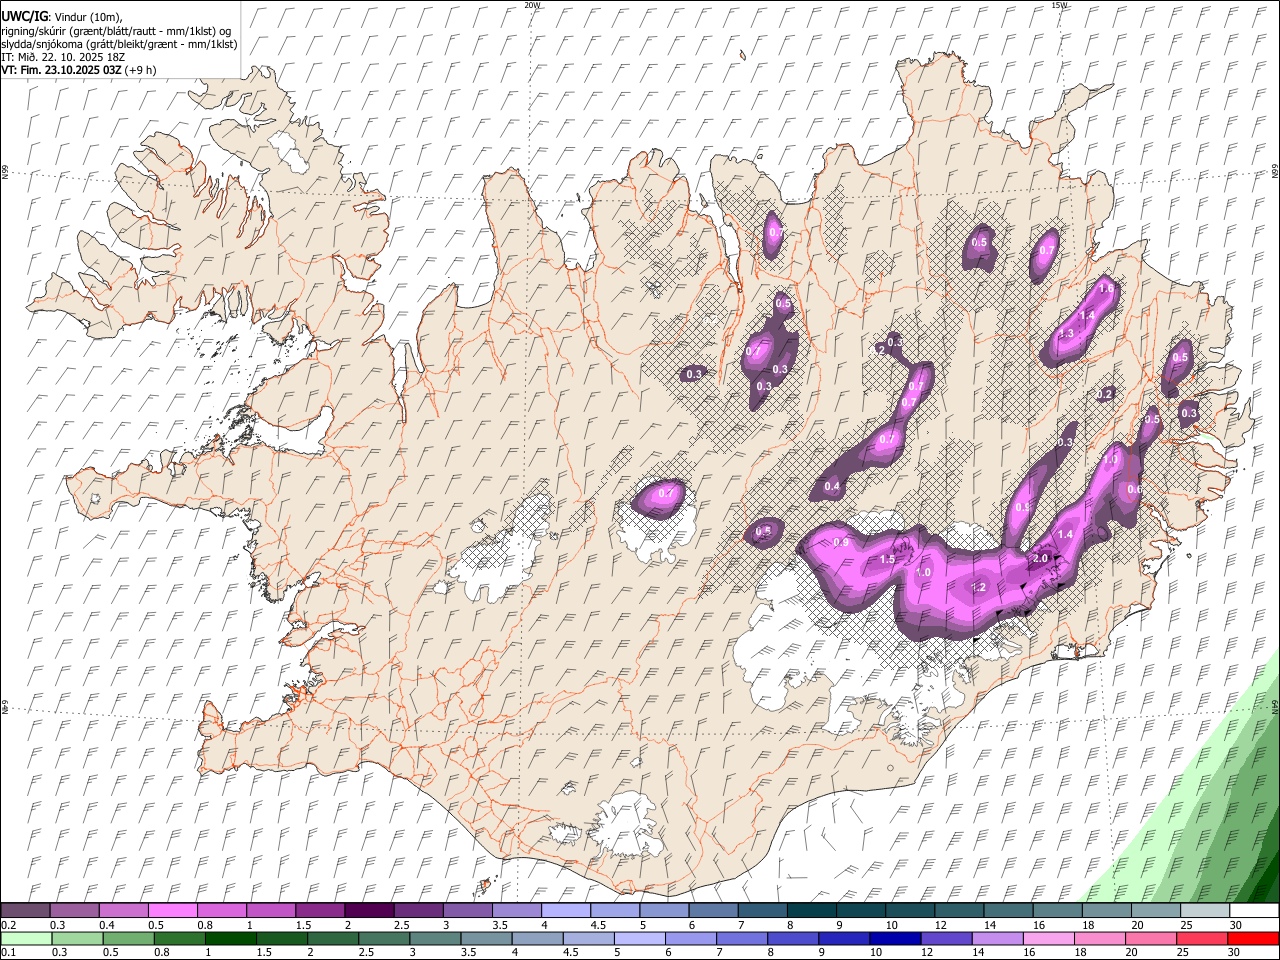Click the 20W longitude label
Viewport: 1280px width, 960px height.
pos(532,5)
